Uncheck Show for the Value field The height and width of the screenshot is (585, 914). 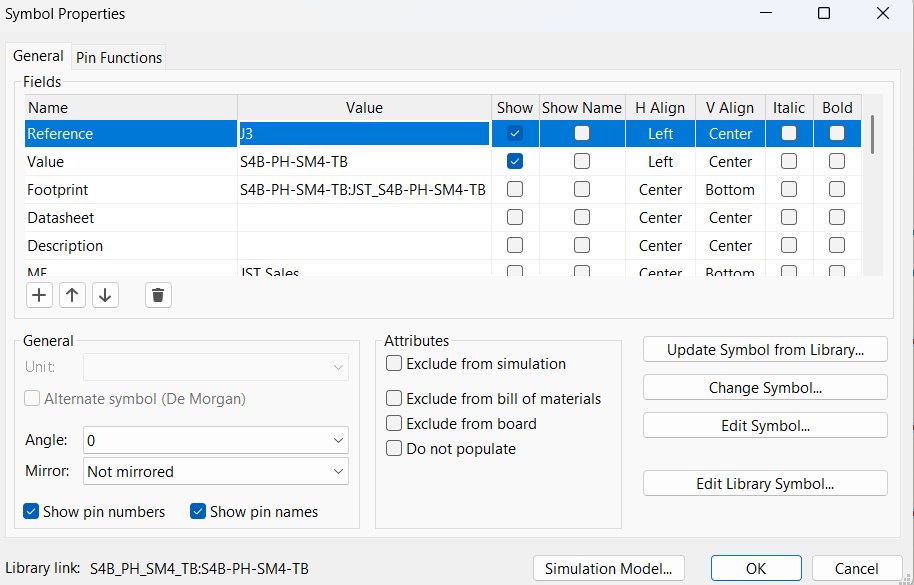click(514, 161)
